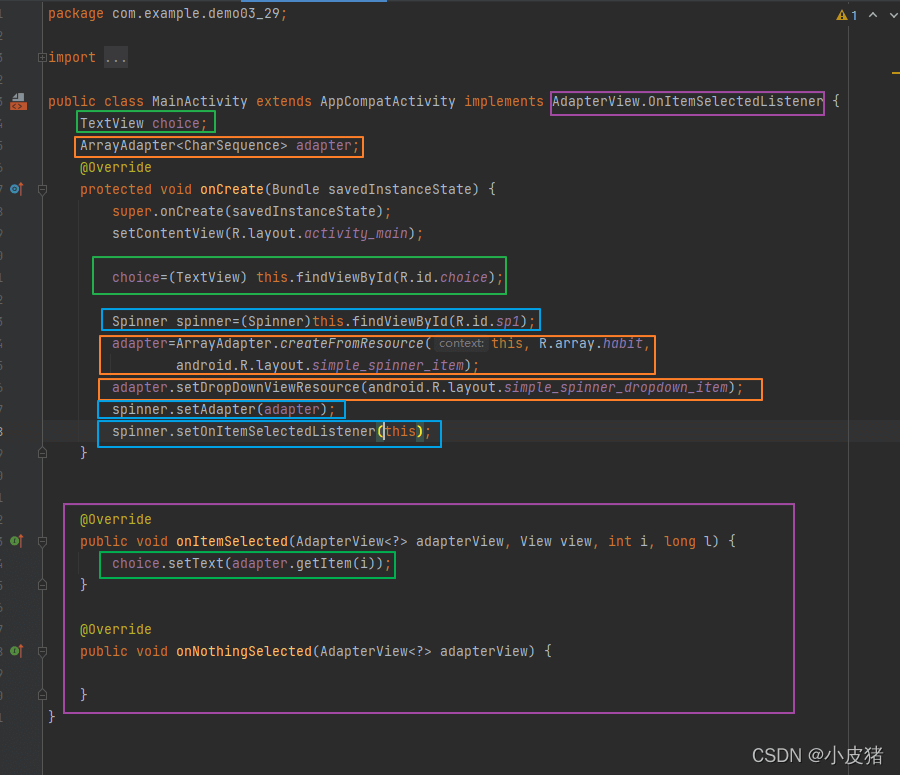Click AdapterView.OnItemSelectedListener in the class declaration

[x=687, y=101]
